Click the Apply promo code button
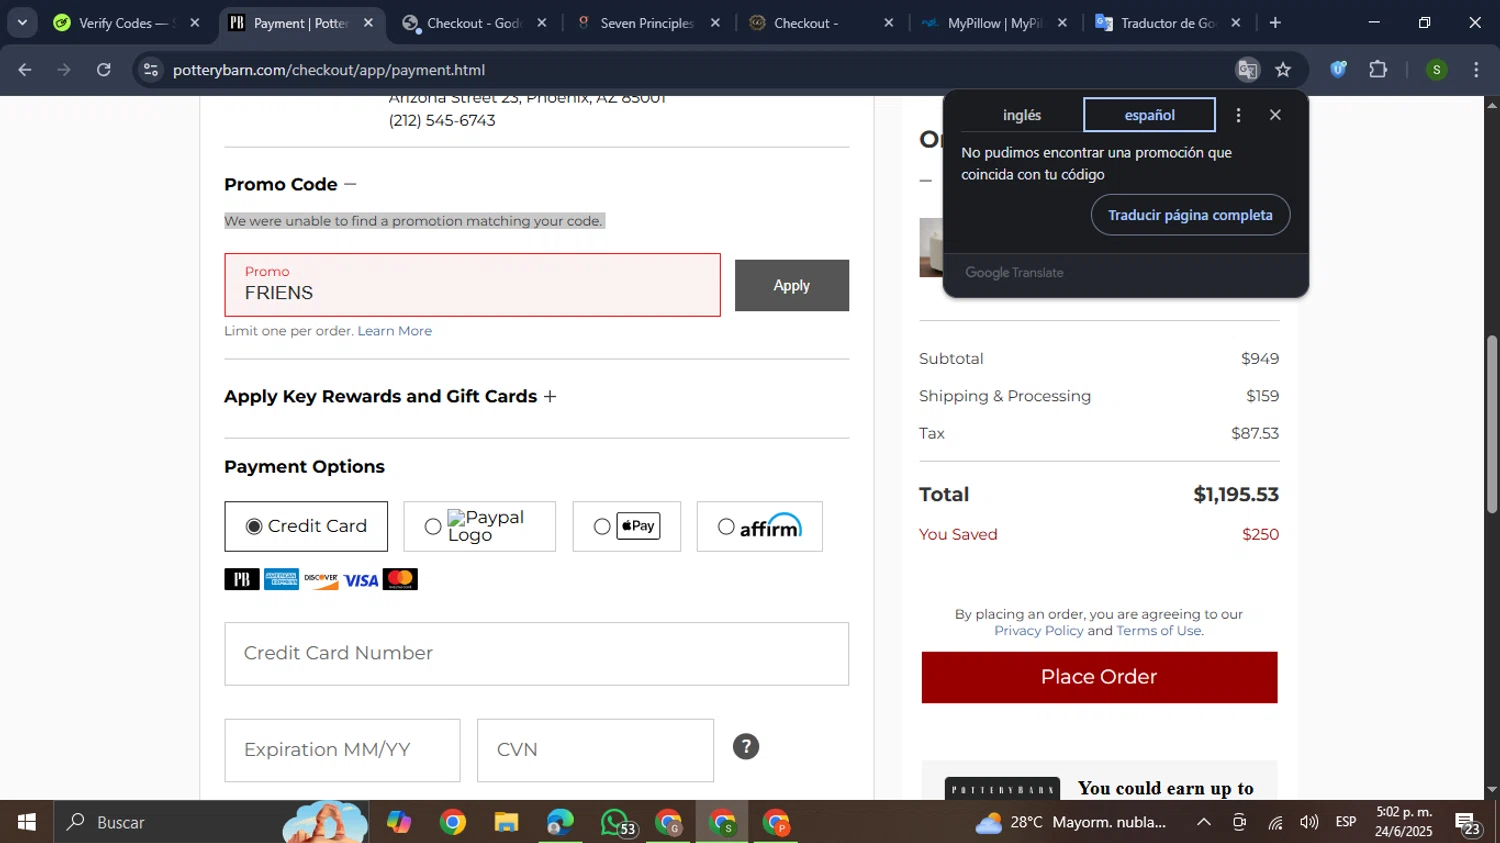 click(x=792, y=285)
